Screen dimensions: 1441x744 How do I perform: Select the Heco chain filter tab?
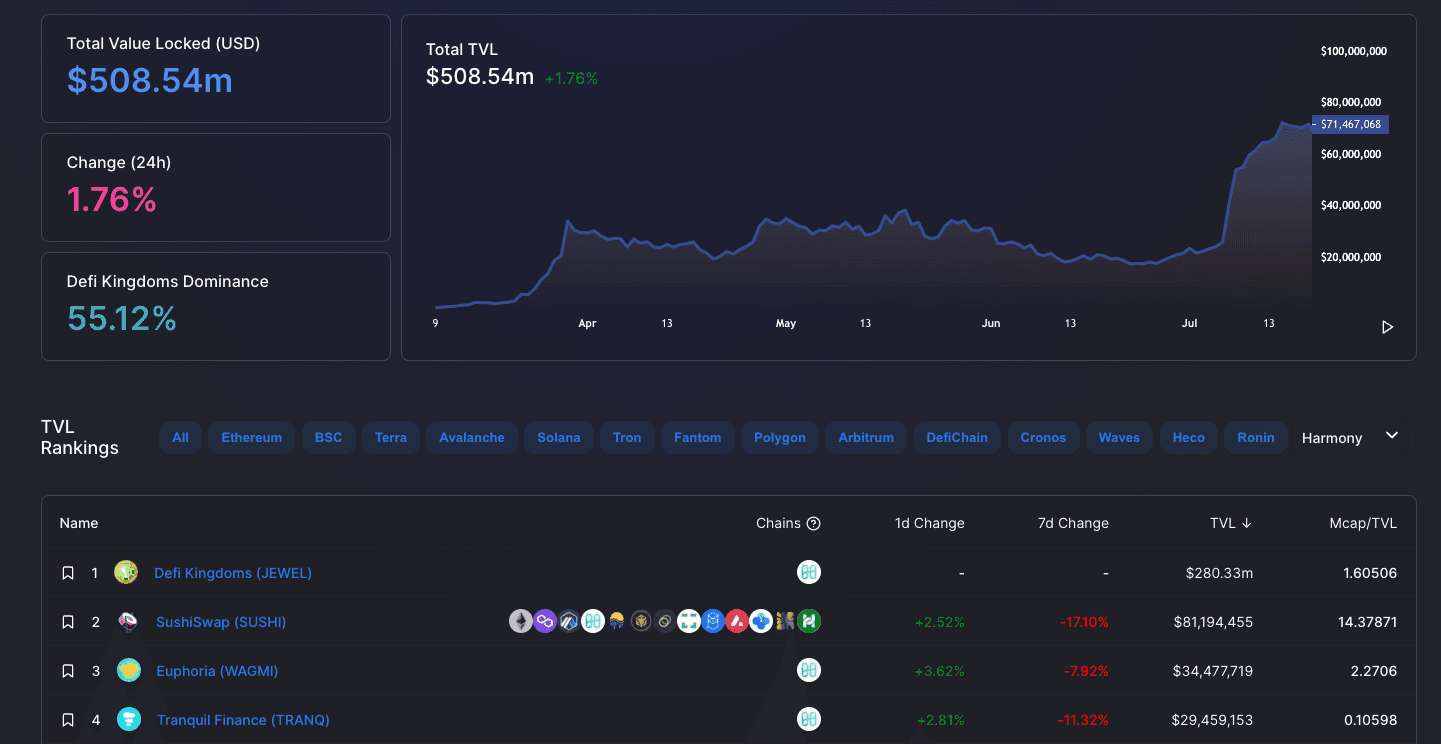pos(1189,438)
